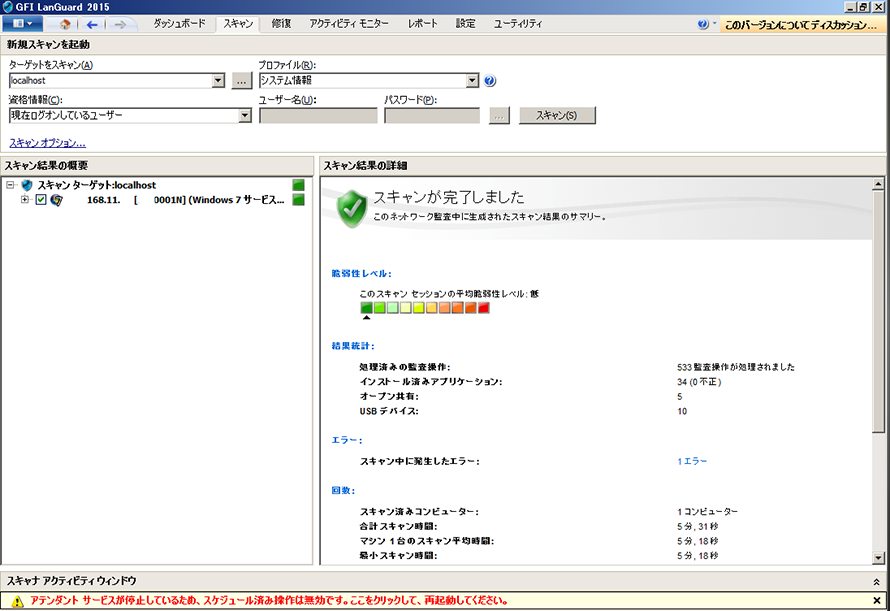
Task: Select the Windows 7 computer tree row
Action: (185, 200)
